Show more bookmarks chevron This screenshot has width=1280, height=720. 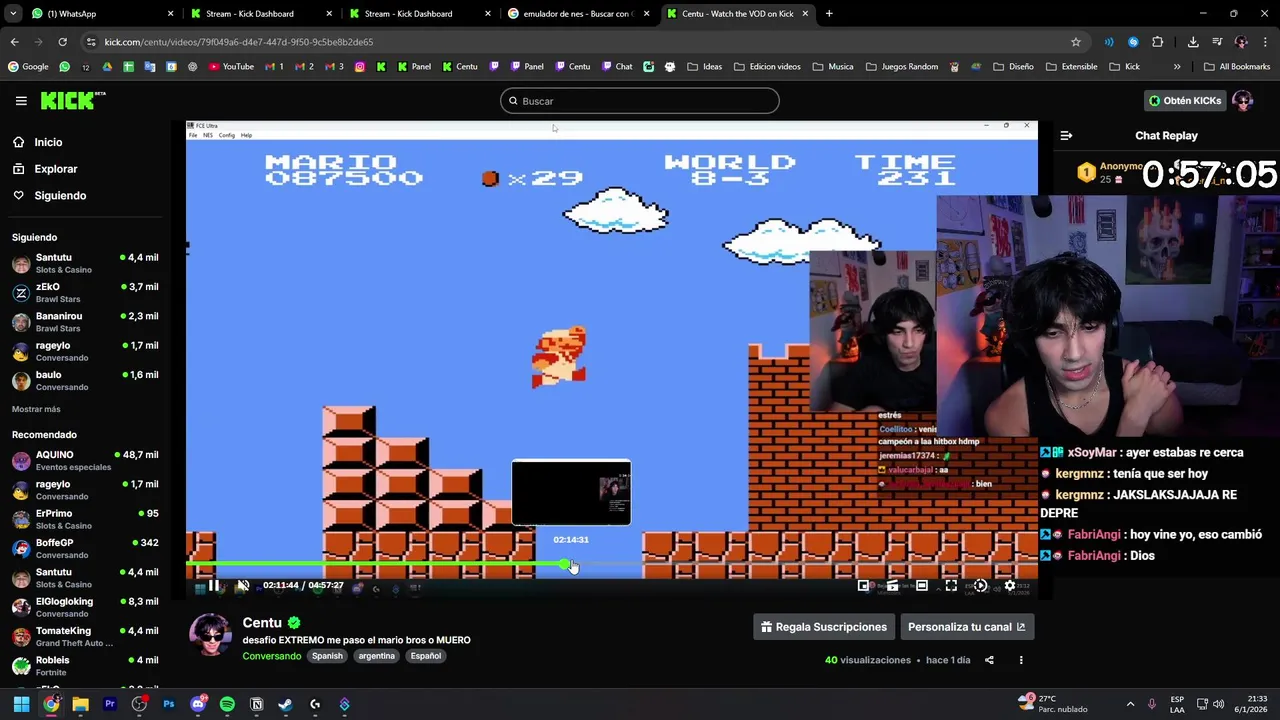pyautogui.click(x=1177, y=67)
